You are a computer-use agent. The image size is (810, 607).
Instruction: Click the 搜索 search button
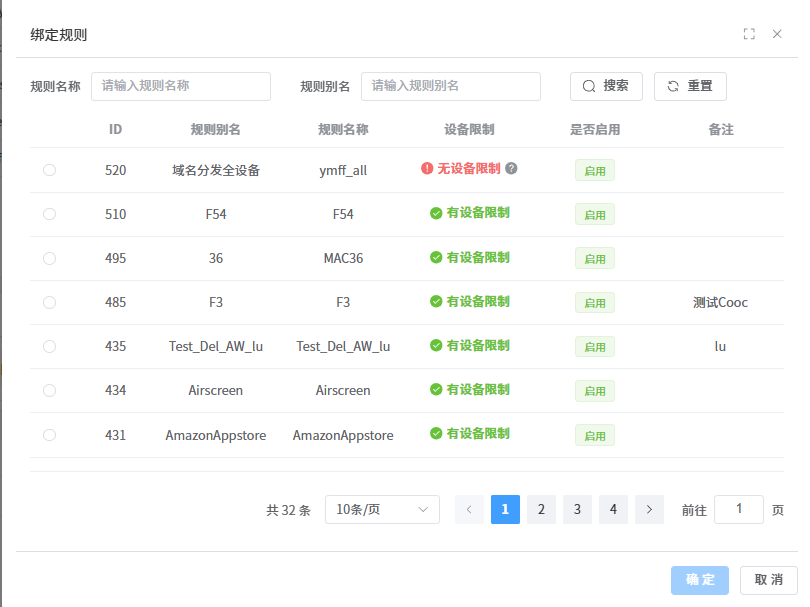pos(606,86)
